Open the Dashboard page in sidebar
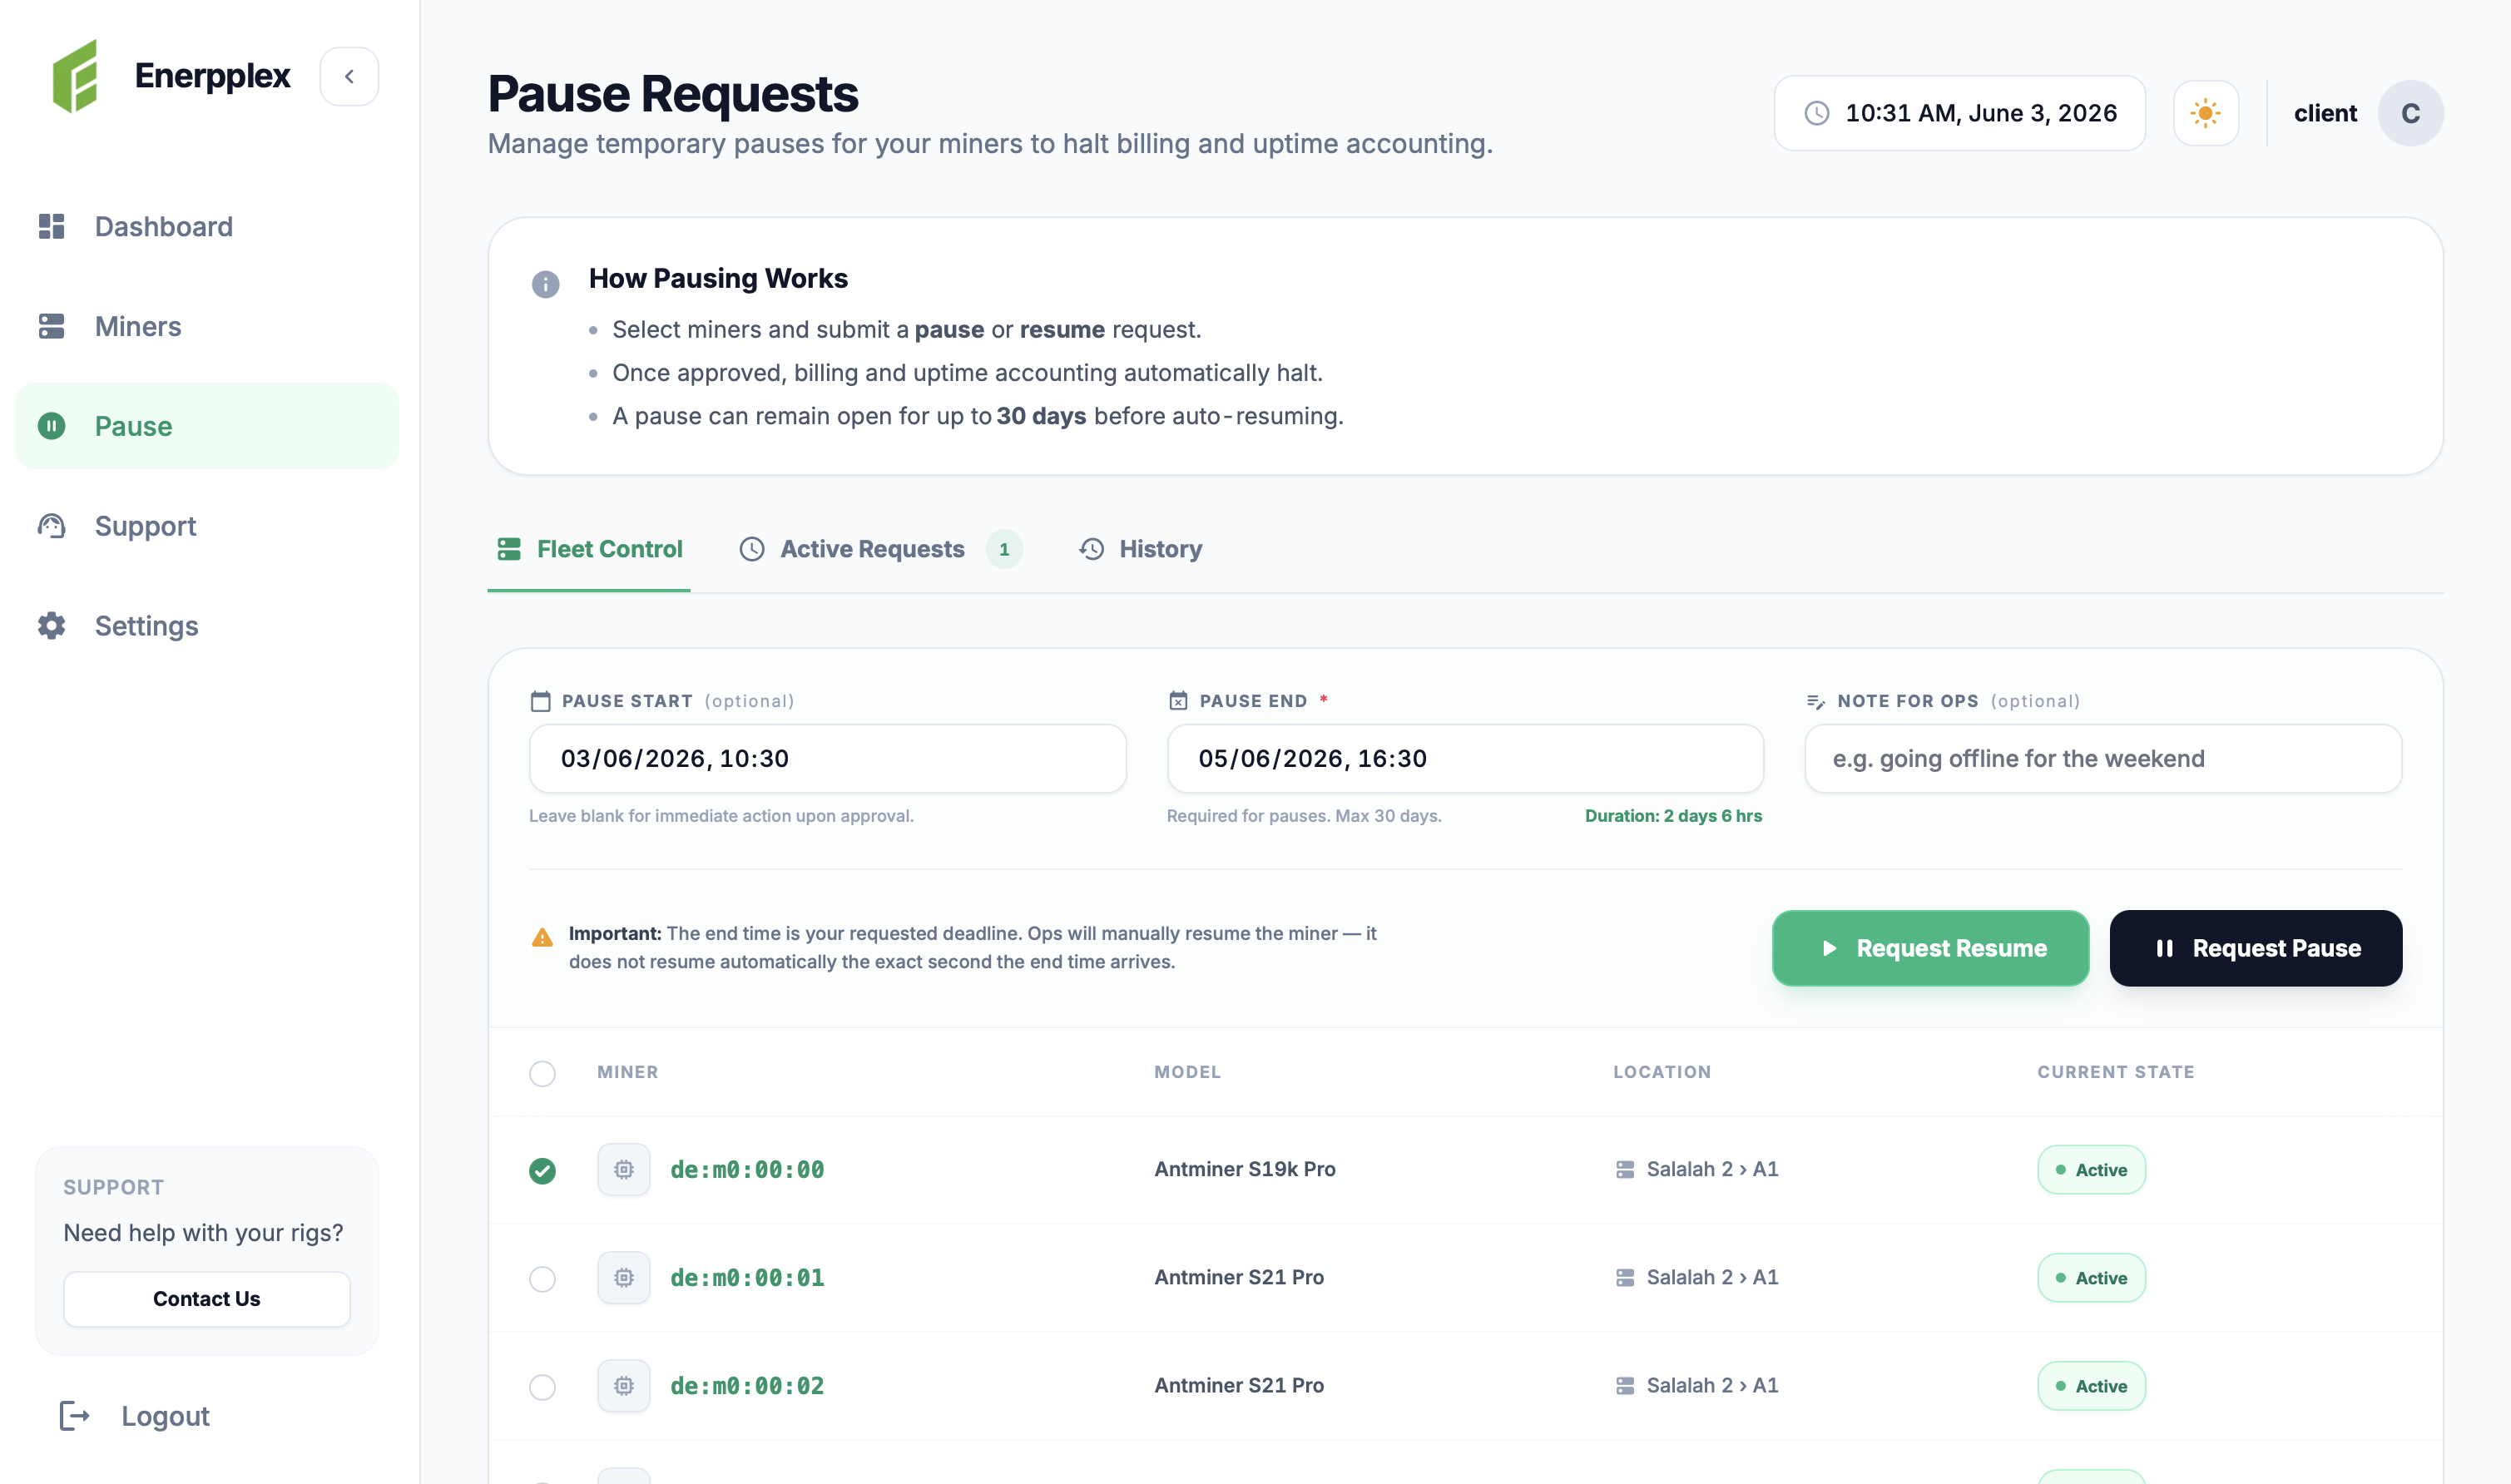Image resolution: width=2511 pixels, height=1484 pixels. 207,227
